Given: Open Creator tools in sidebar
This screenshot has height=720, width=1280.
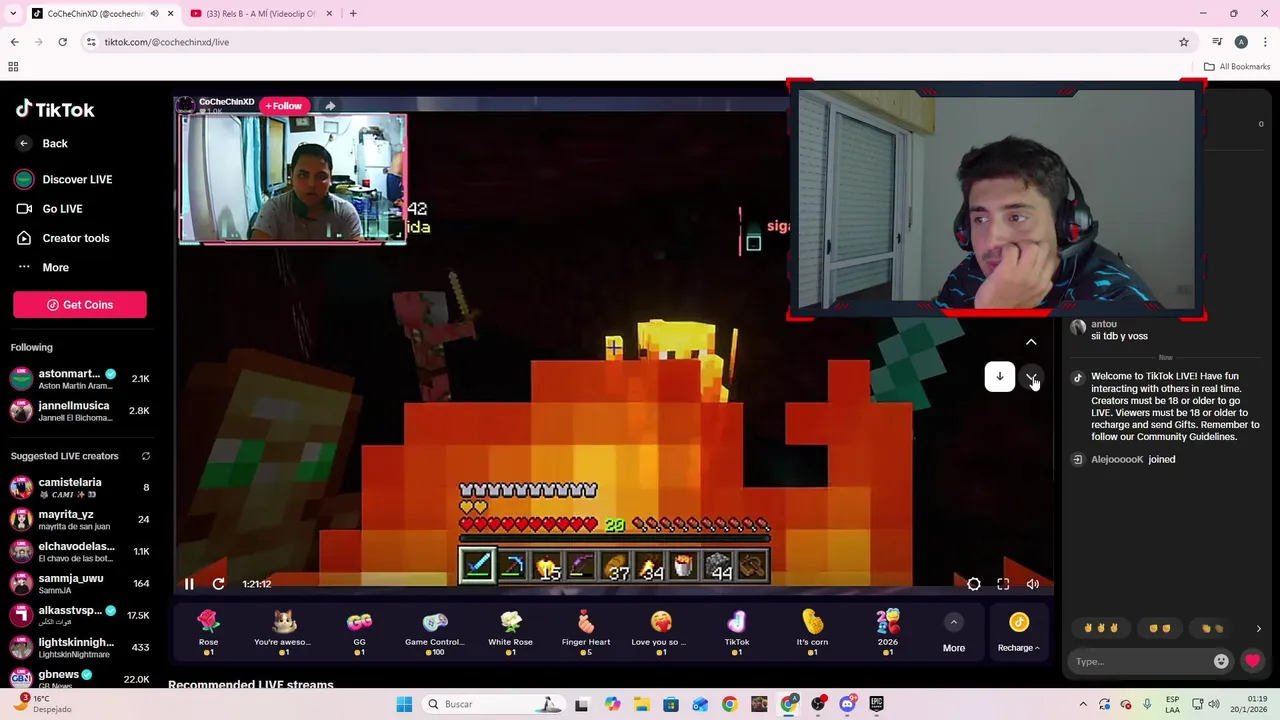Looking at the screenshot, I should [63, 238].
